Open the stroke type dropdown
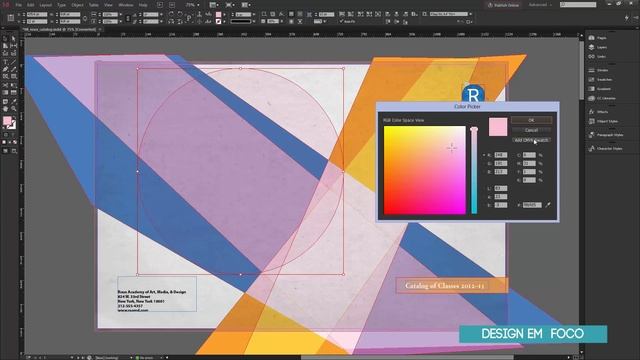This screenshot has height=360, width=640. tap(253, 21)
